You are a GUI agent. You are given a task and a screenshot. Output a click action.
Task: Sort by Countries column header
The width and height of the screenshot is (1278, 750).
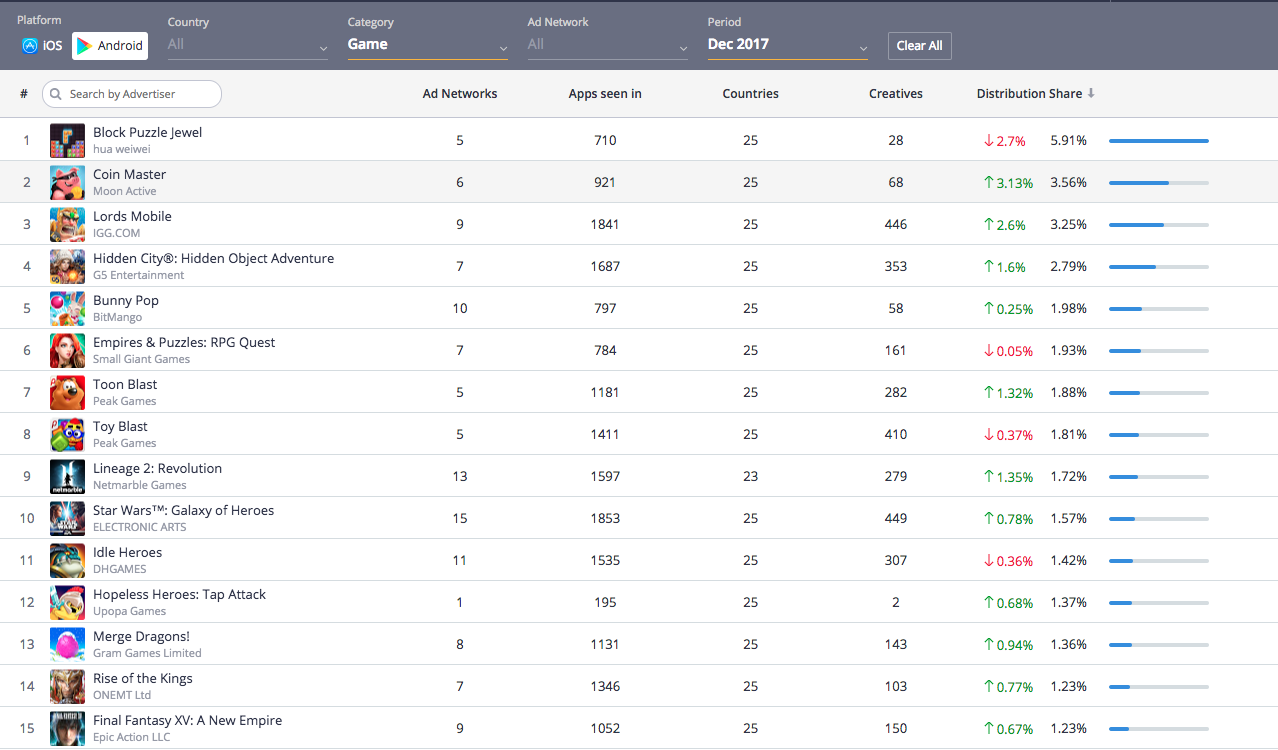[x=750, y=94]
